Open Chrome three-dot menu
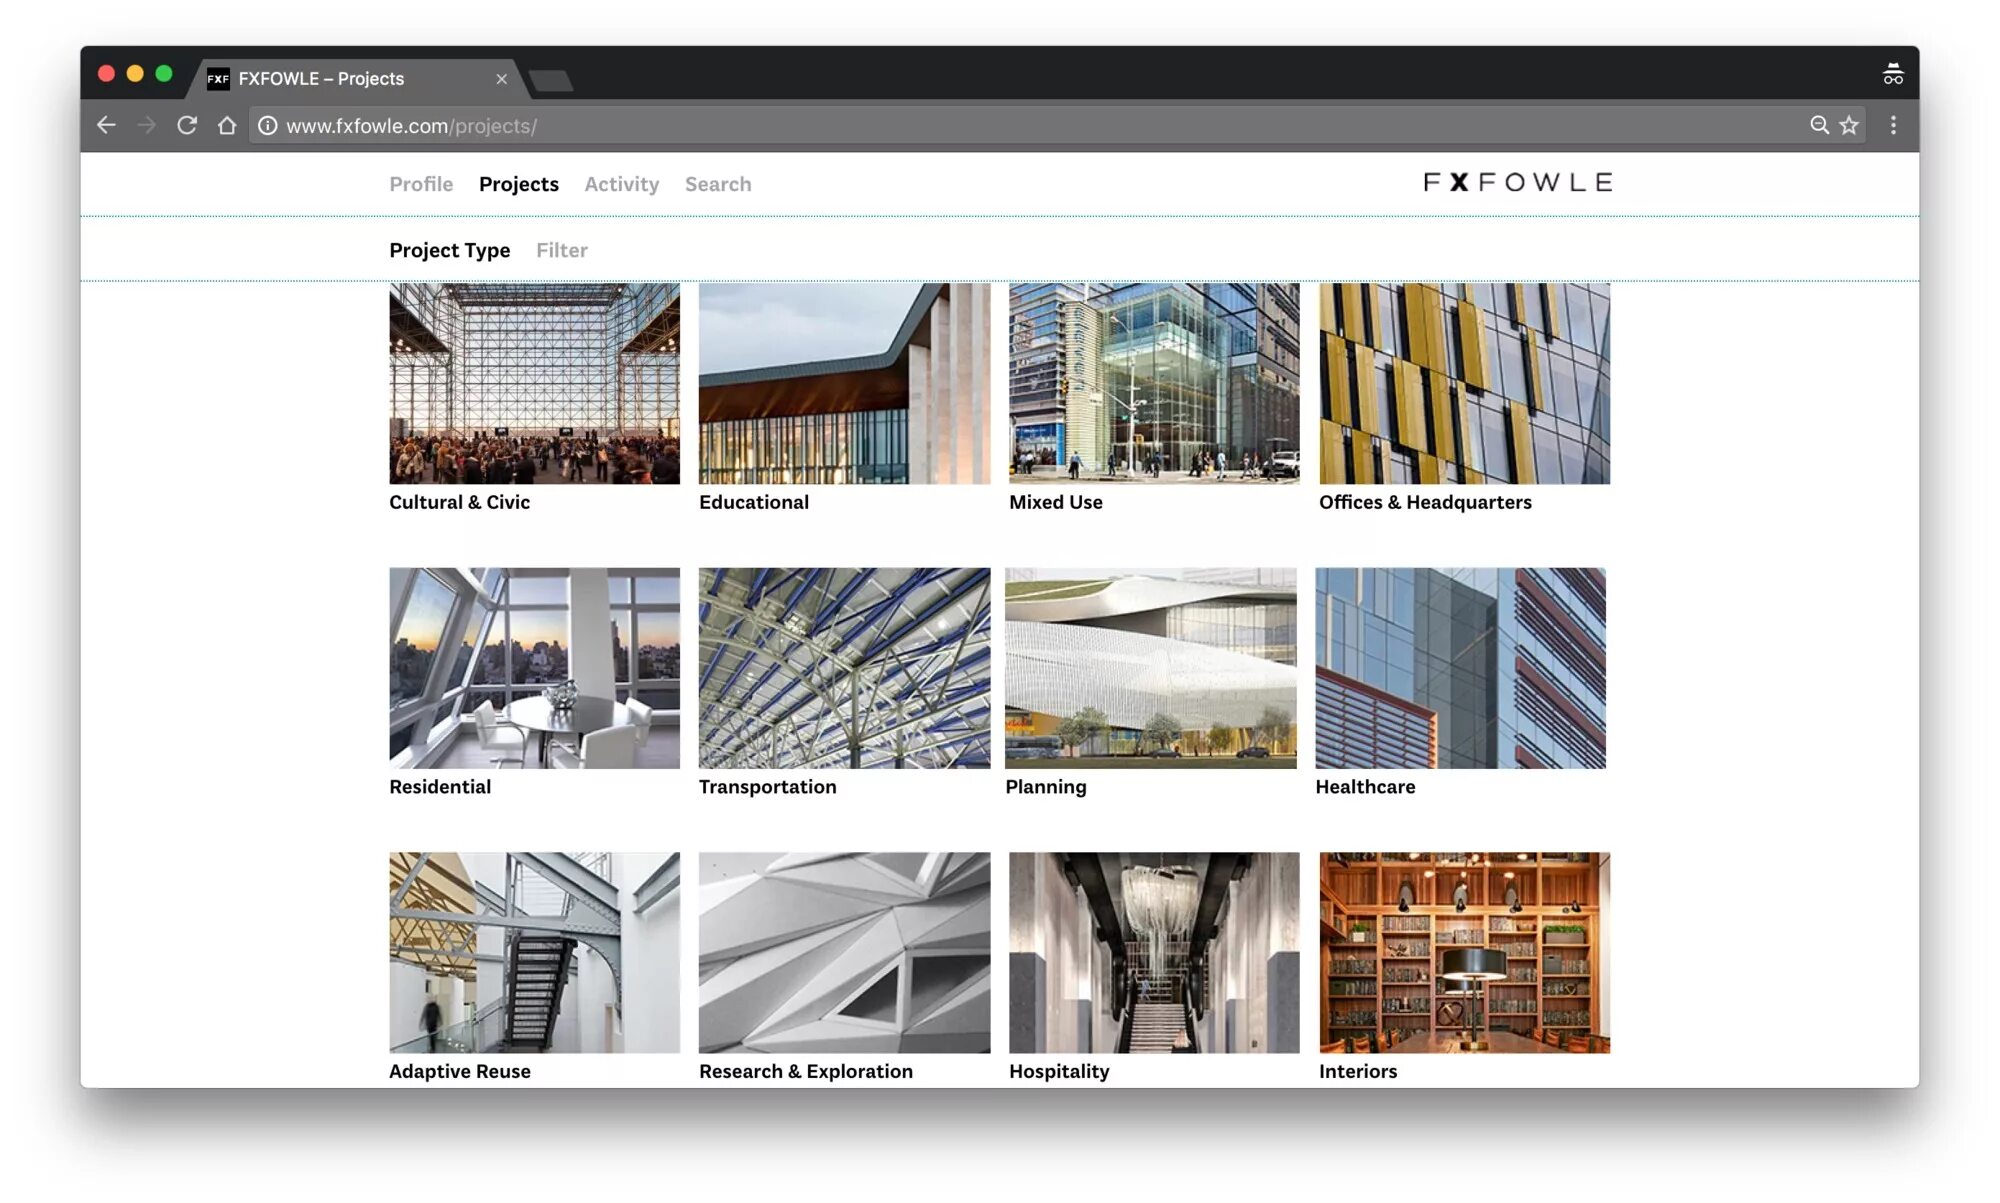Screen dimensions: 2000x1203 click(1893, 125)
